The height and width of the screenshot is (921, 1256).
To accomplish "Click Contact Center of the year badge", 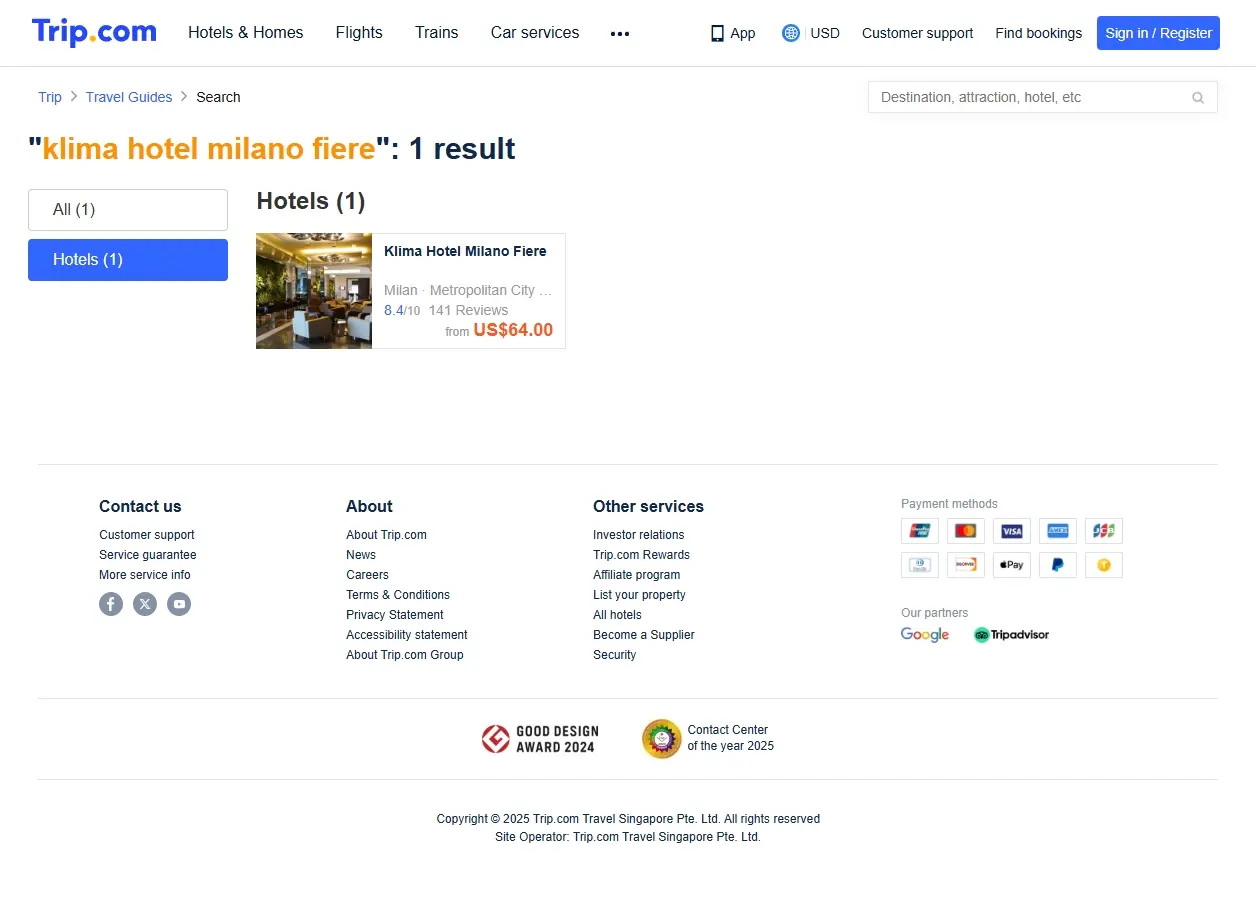I will 708,739.
